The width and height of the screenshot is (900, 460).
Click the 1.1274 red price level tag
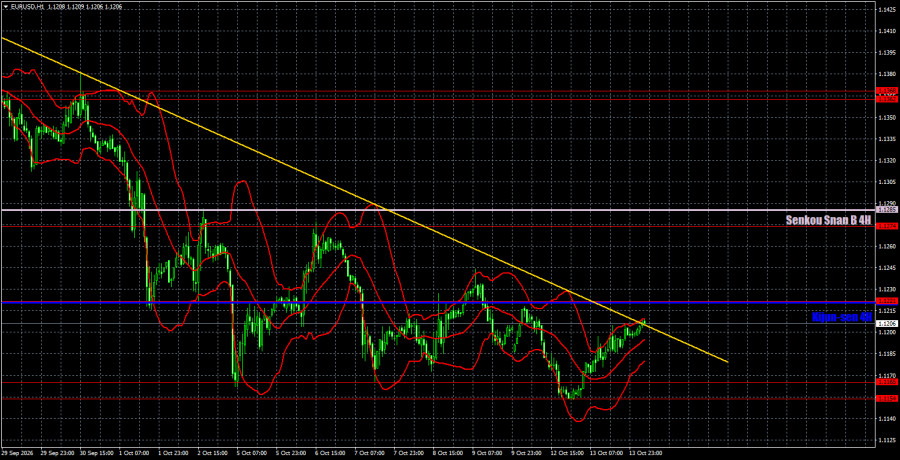[x=886, y=226]
